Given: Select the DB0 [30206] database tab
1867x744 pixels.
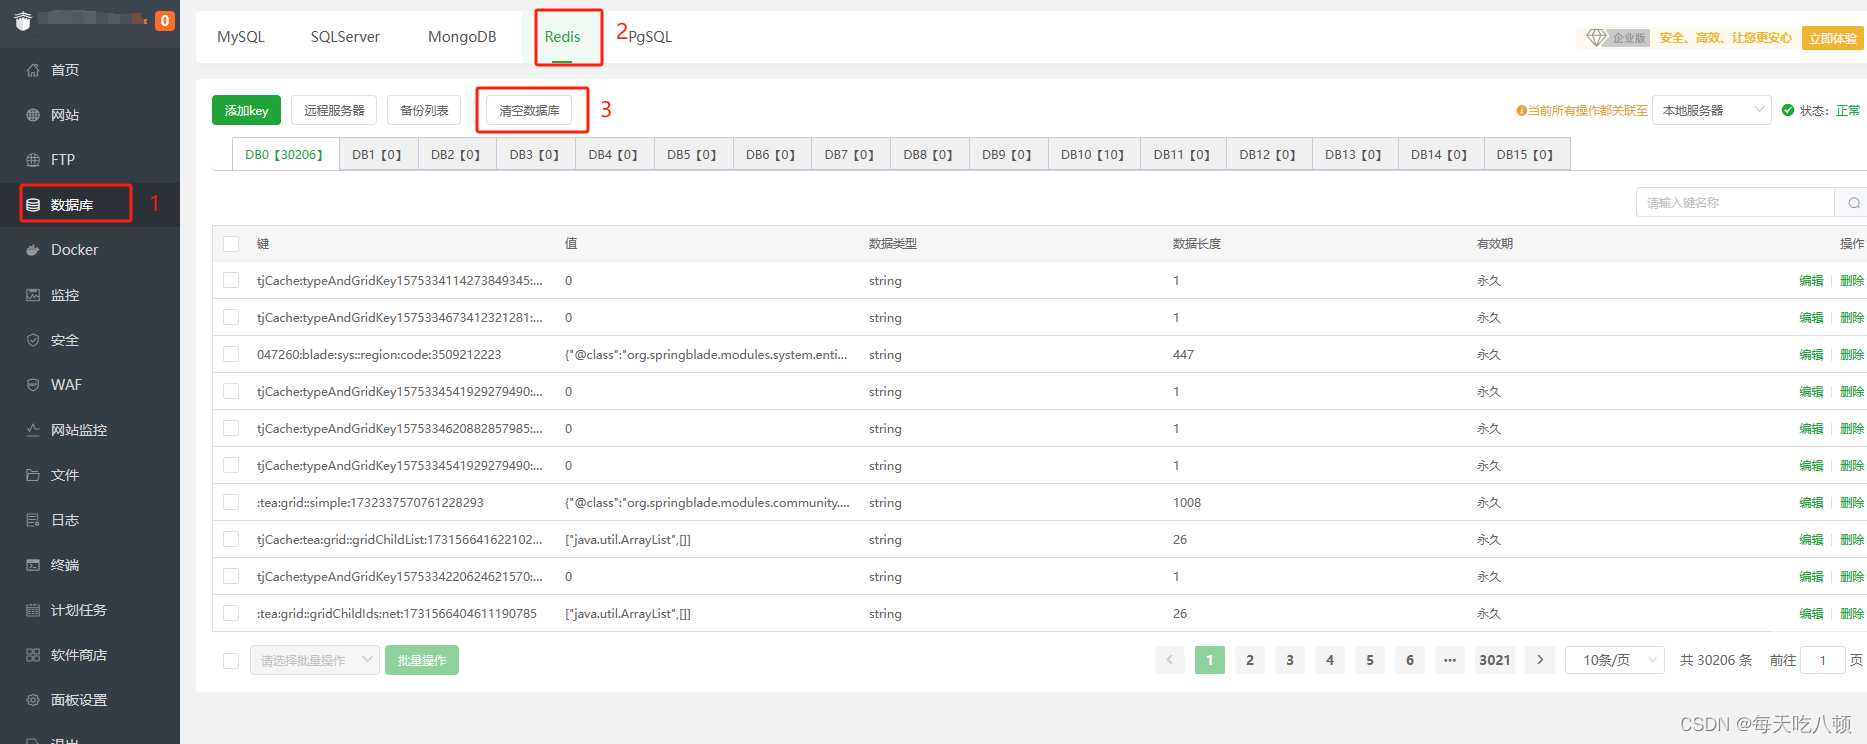Looking at the screenshot, I should (x=284, y=155).
